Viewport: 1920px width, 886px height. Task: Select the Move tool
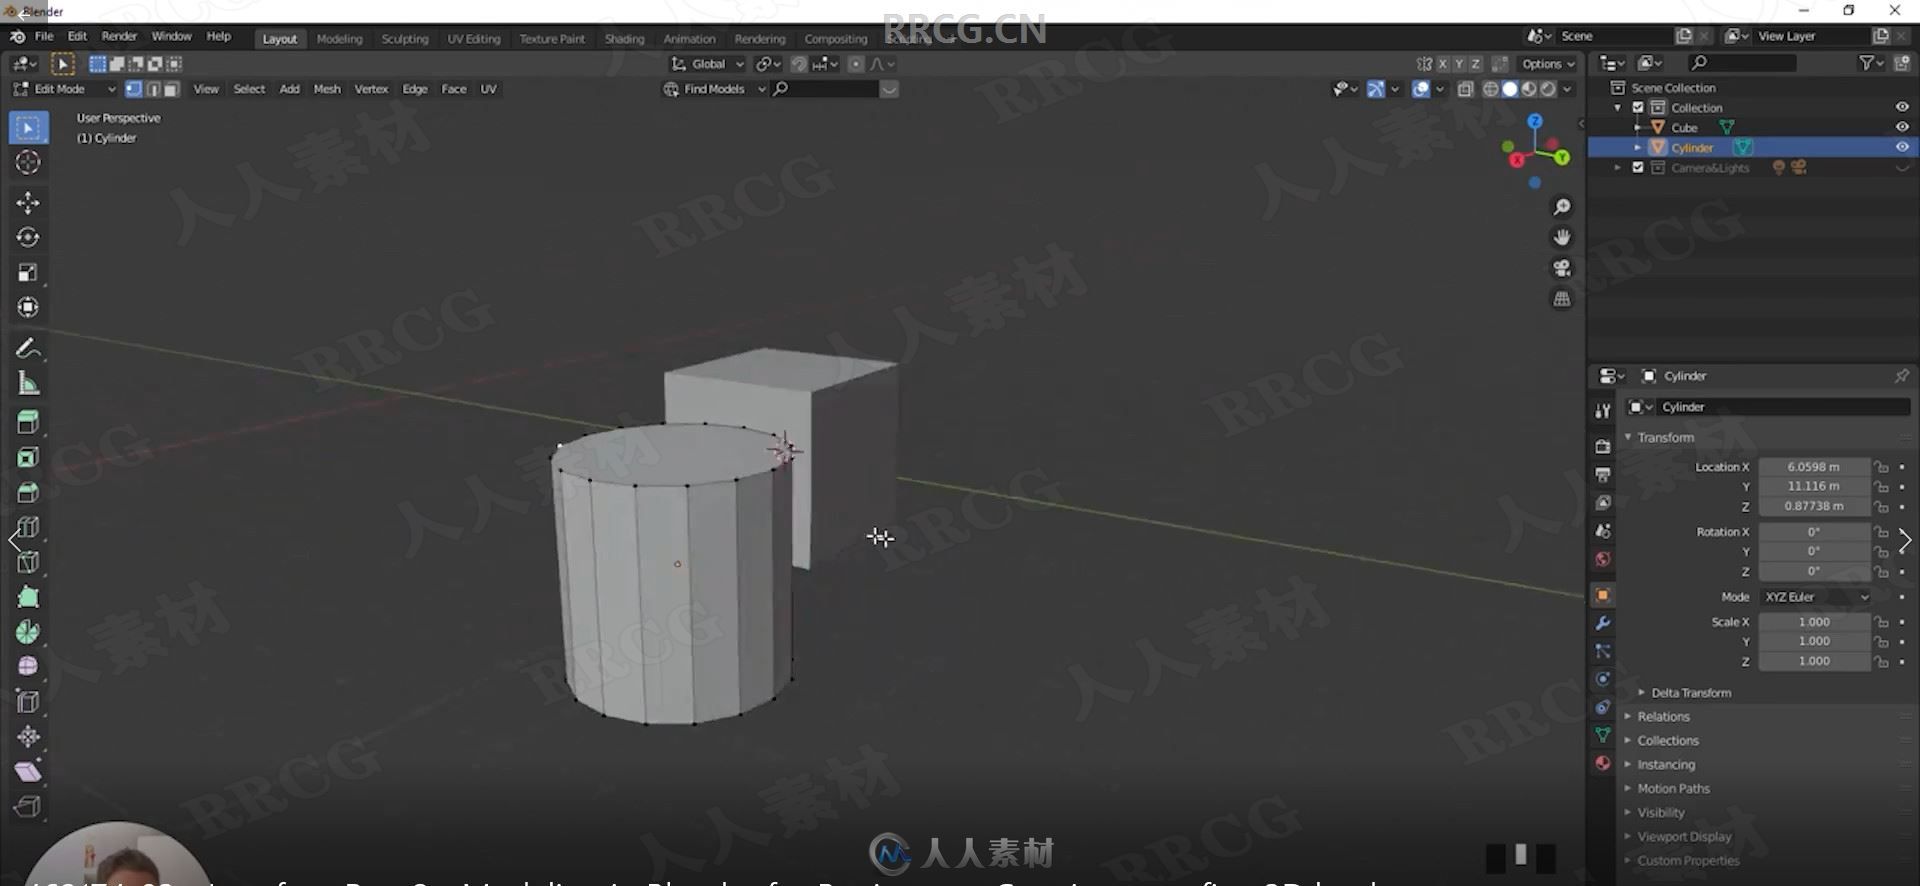pos(28,202)
